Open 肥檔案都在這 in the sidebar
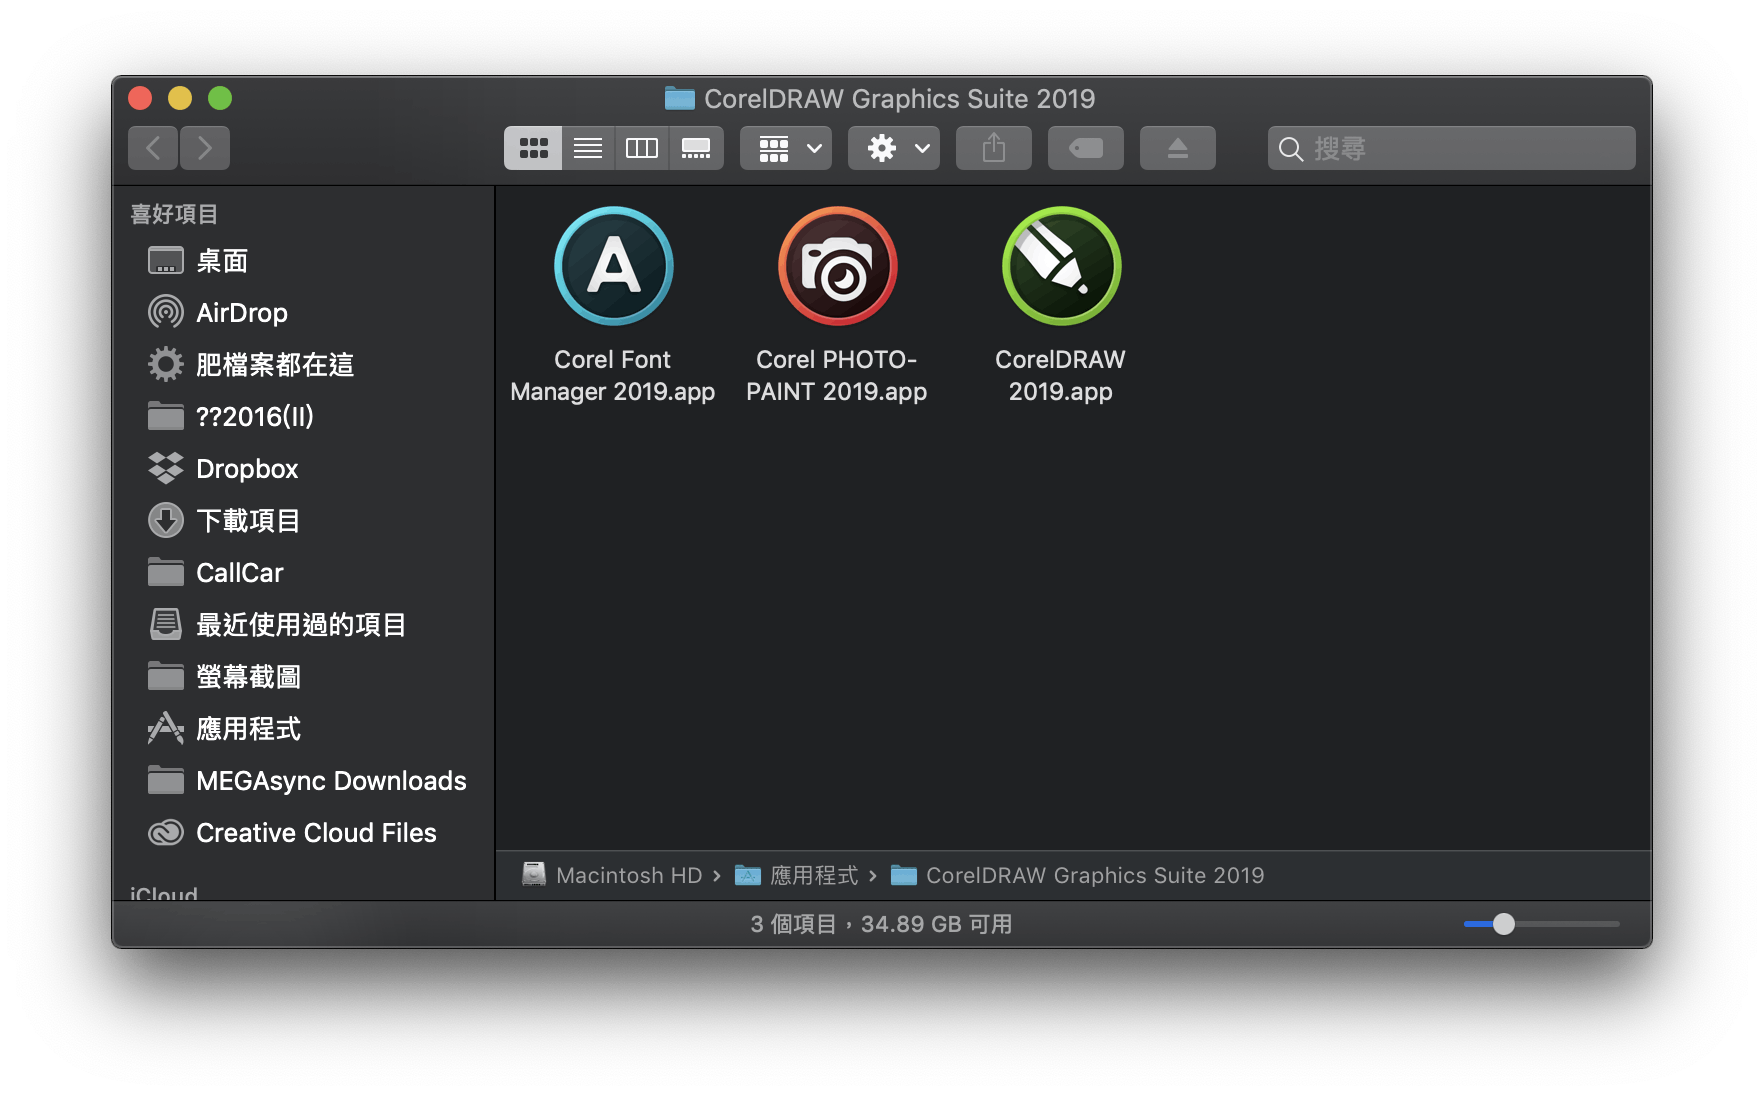 [x=304, y=365]
